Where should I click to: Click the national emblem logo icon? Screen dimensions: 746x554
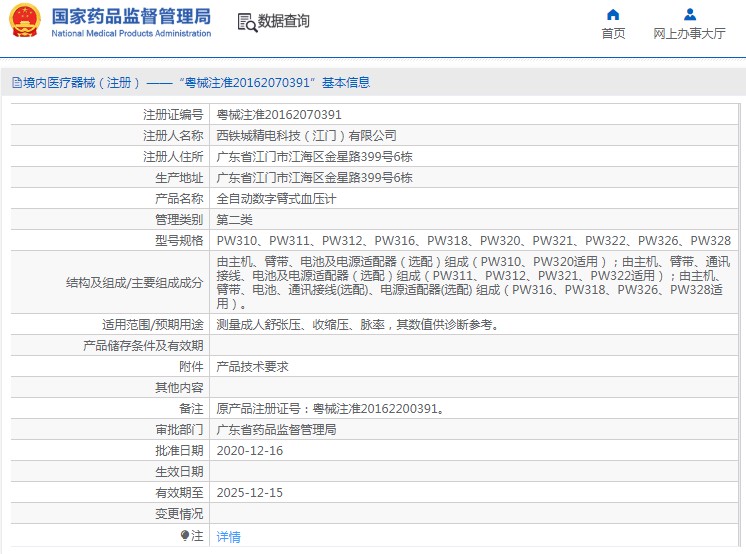[25, 20]
